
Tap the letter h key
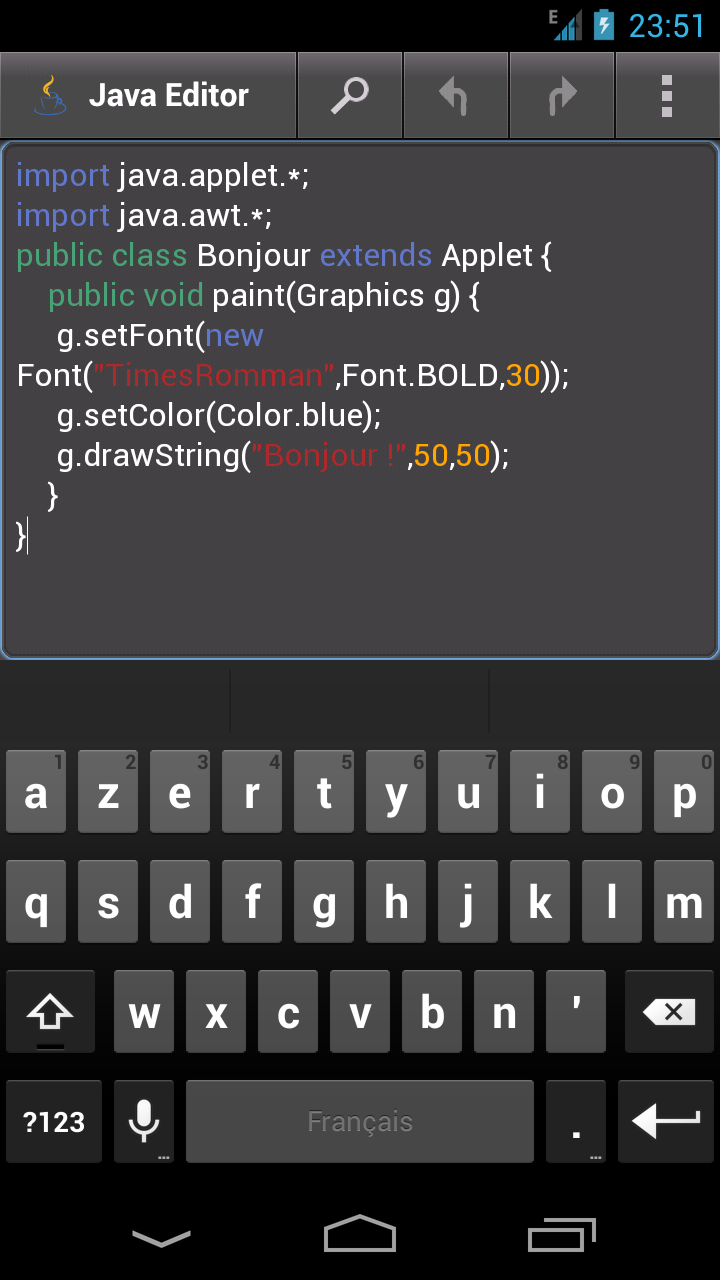pyautogui.click(x=396, y=902)
